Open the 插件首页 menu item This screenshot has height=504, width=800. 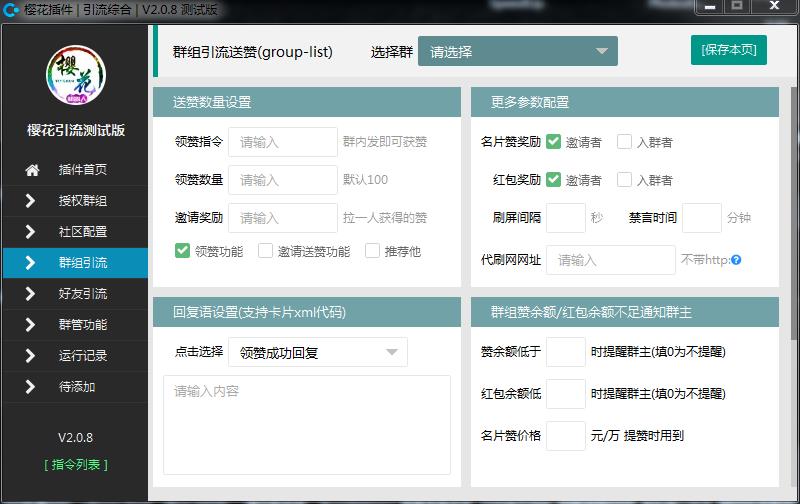76,170
